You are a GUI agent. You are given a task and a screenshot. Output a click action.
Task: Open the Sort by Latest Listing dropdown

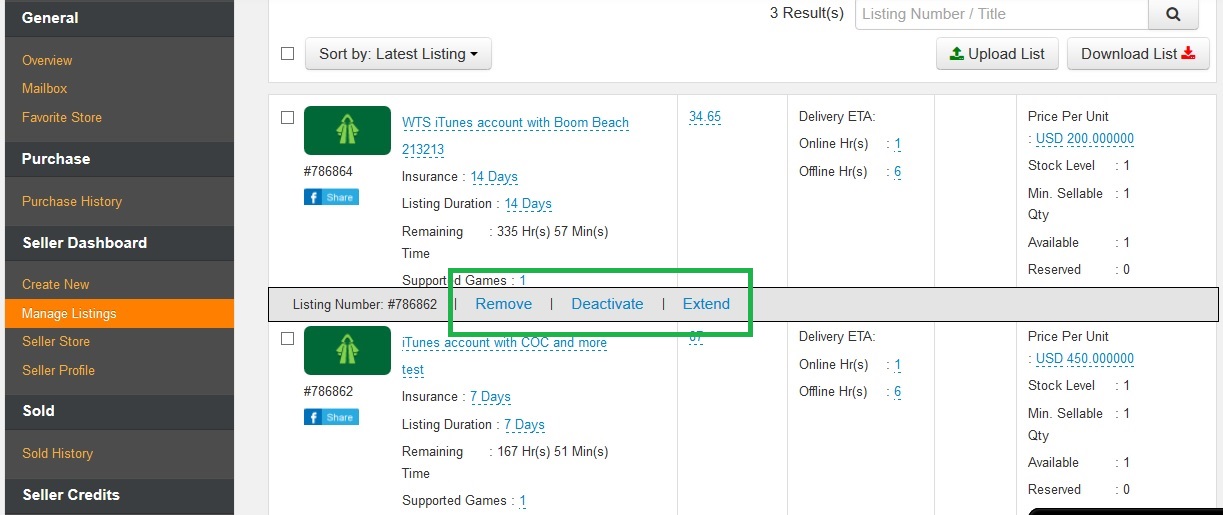398,54
